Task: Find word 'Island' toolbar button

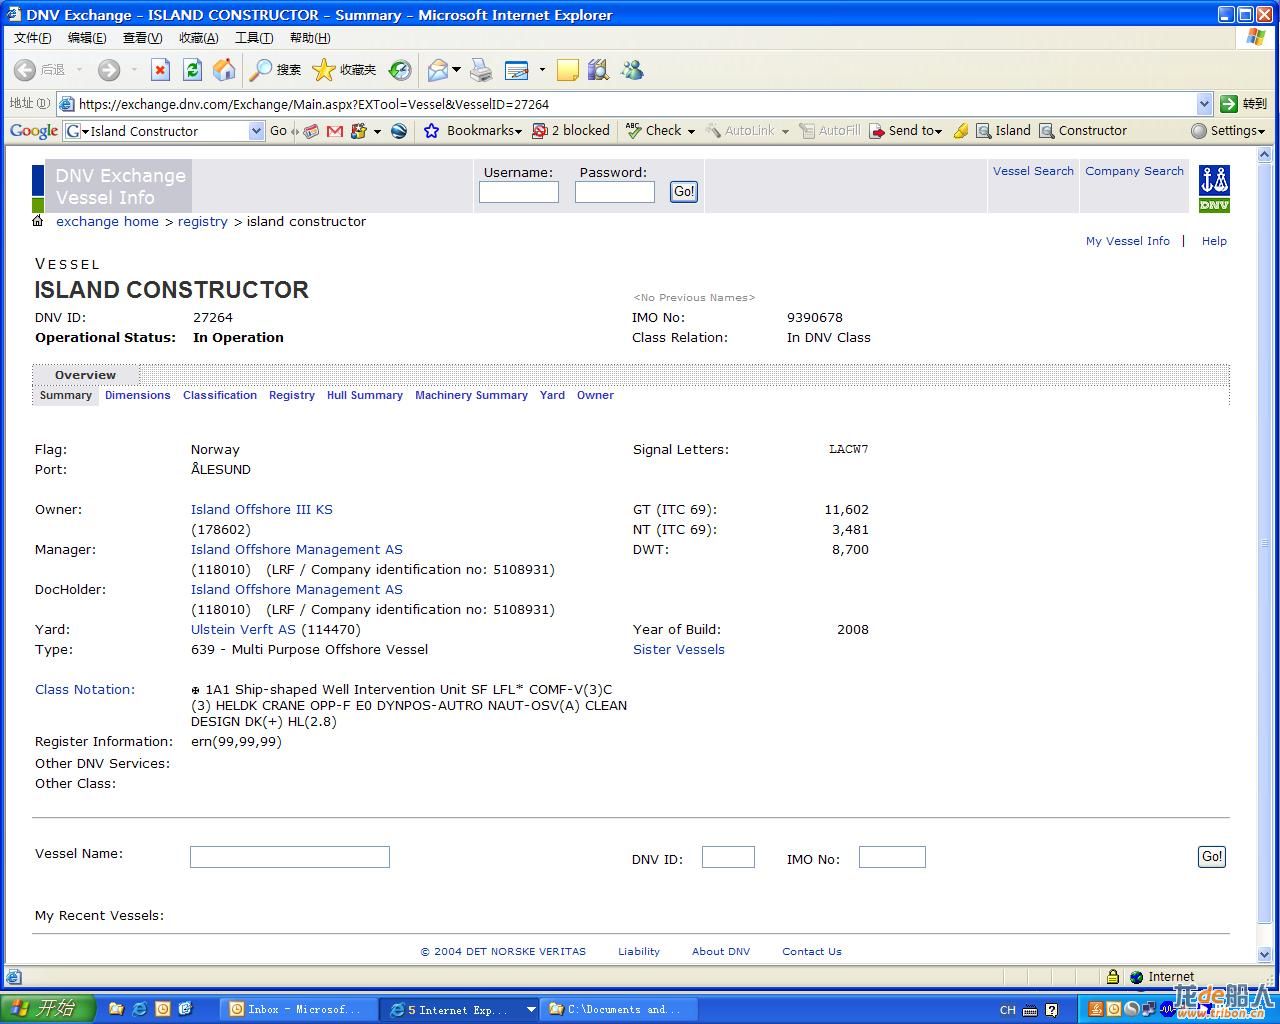Action: [1003, 131]
